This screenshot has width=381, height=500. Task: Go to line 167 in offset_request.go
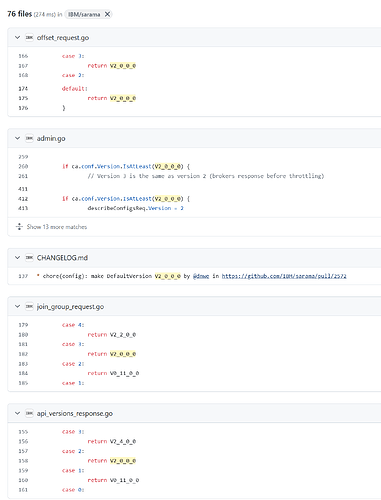[x=23, y=66]
